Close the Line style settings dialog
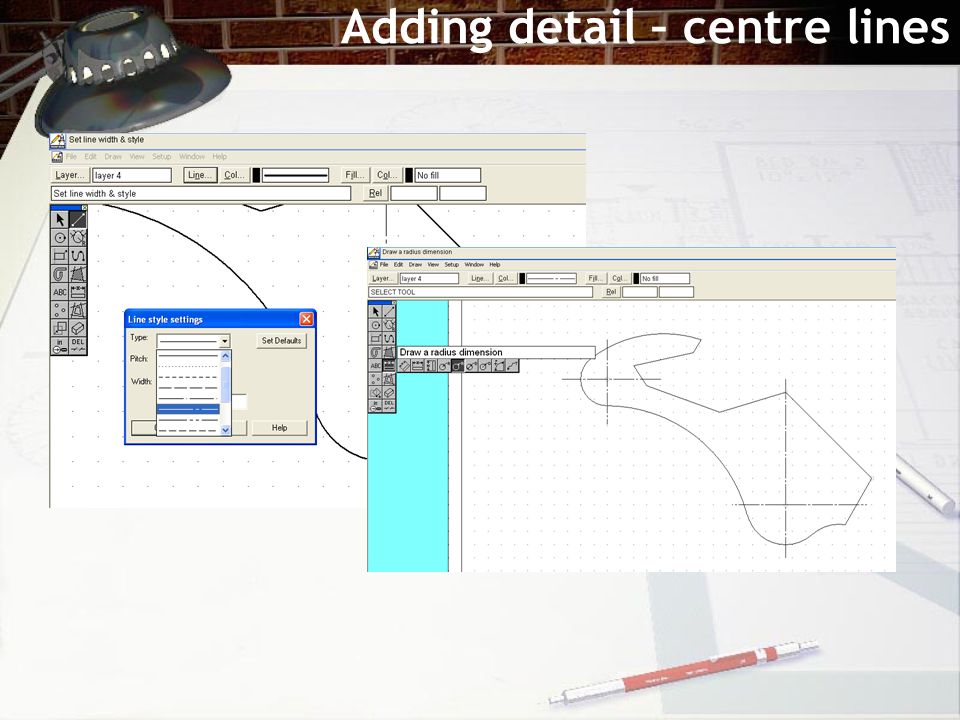960x720 pixels. (306, 319)
